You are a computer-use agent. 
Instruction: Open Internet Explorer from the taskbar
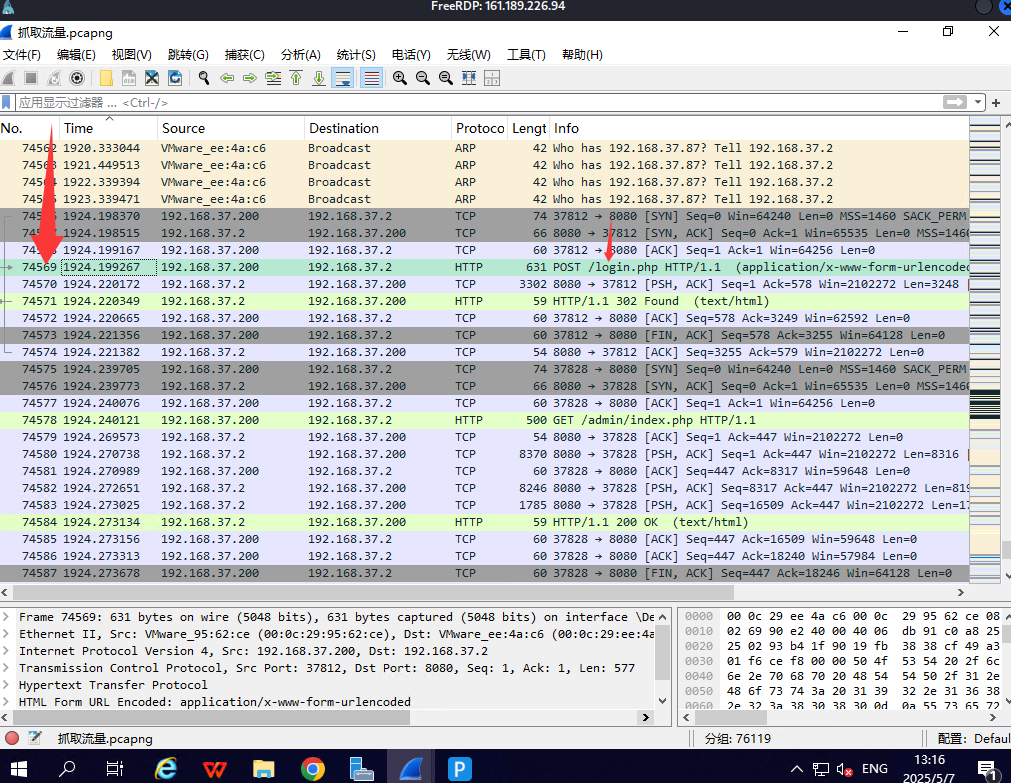click(166, 769)
